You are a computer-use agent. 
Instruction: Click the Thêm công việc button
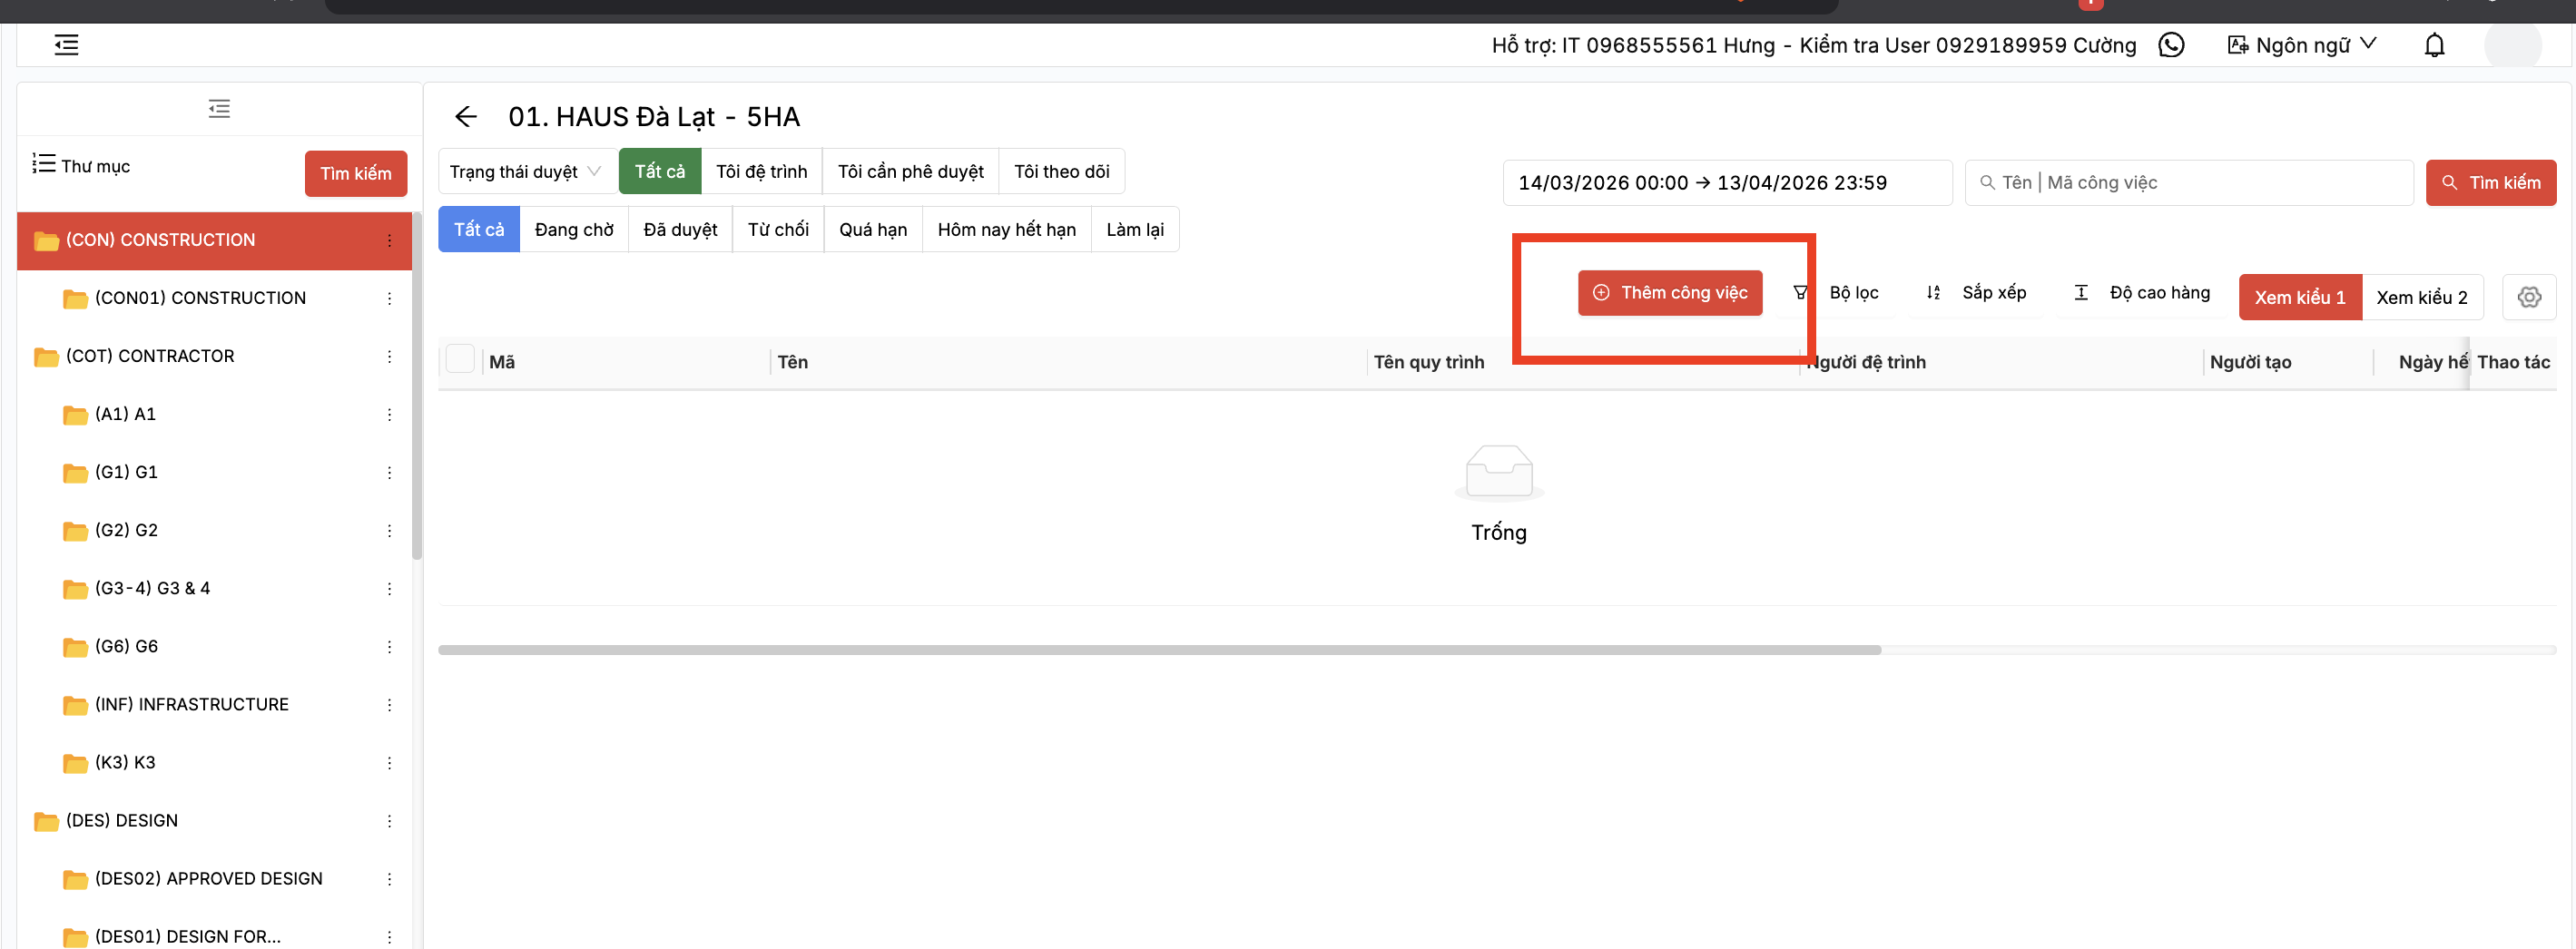pos(1669,292)
